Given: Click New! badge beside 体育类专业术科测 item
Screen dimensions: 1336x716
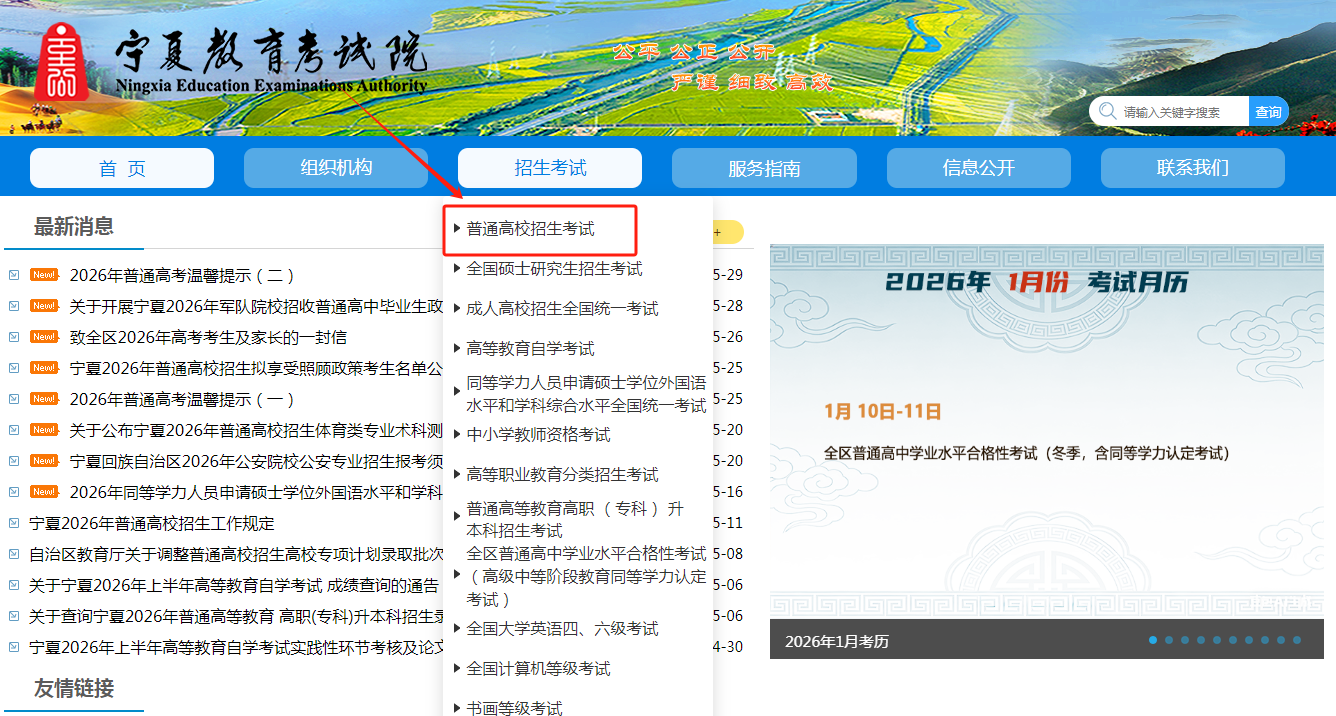Looking at the screenshot, I should pyautogui.click(x=44, y=430).
